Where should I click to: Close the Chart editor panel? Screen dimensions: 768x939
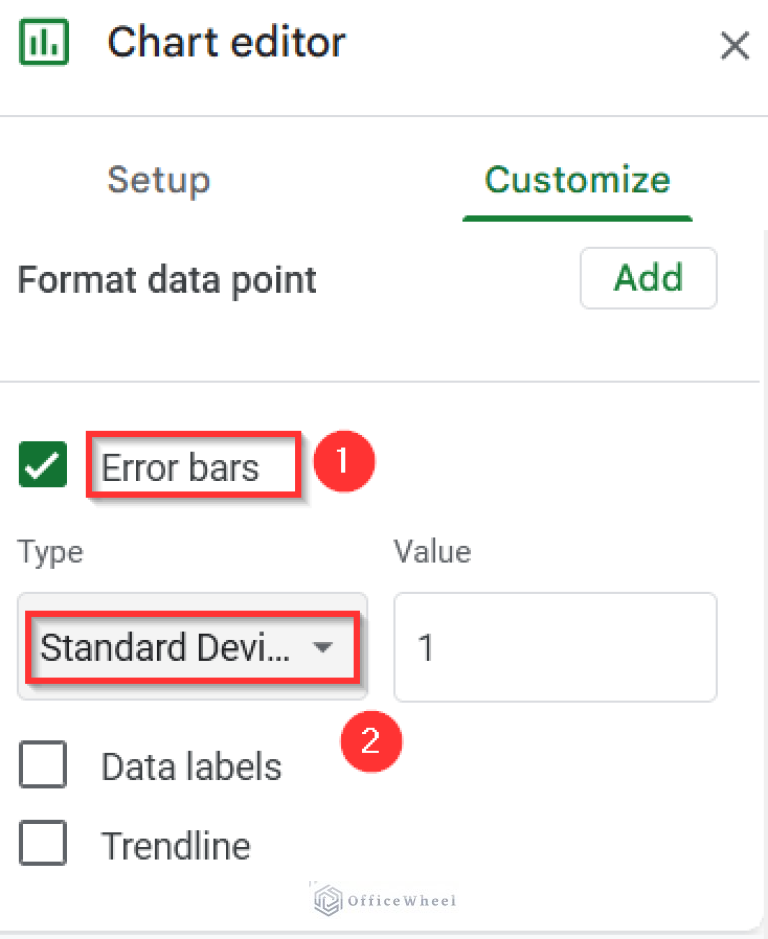[735, 45]
